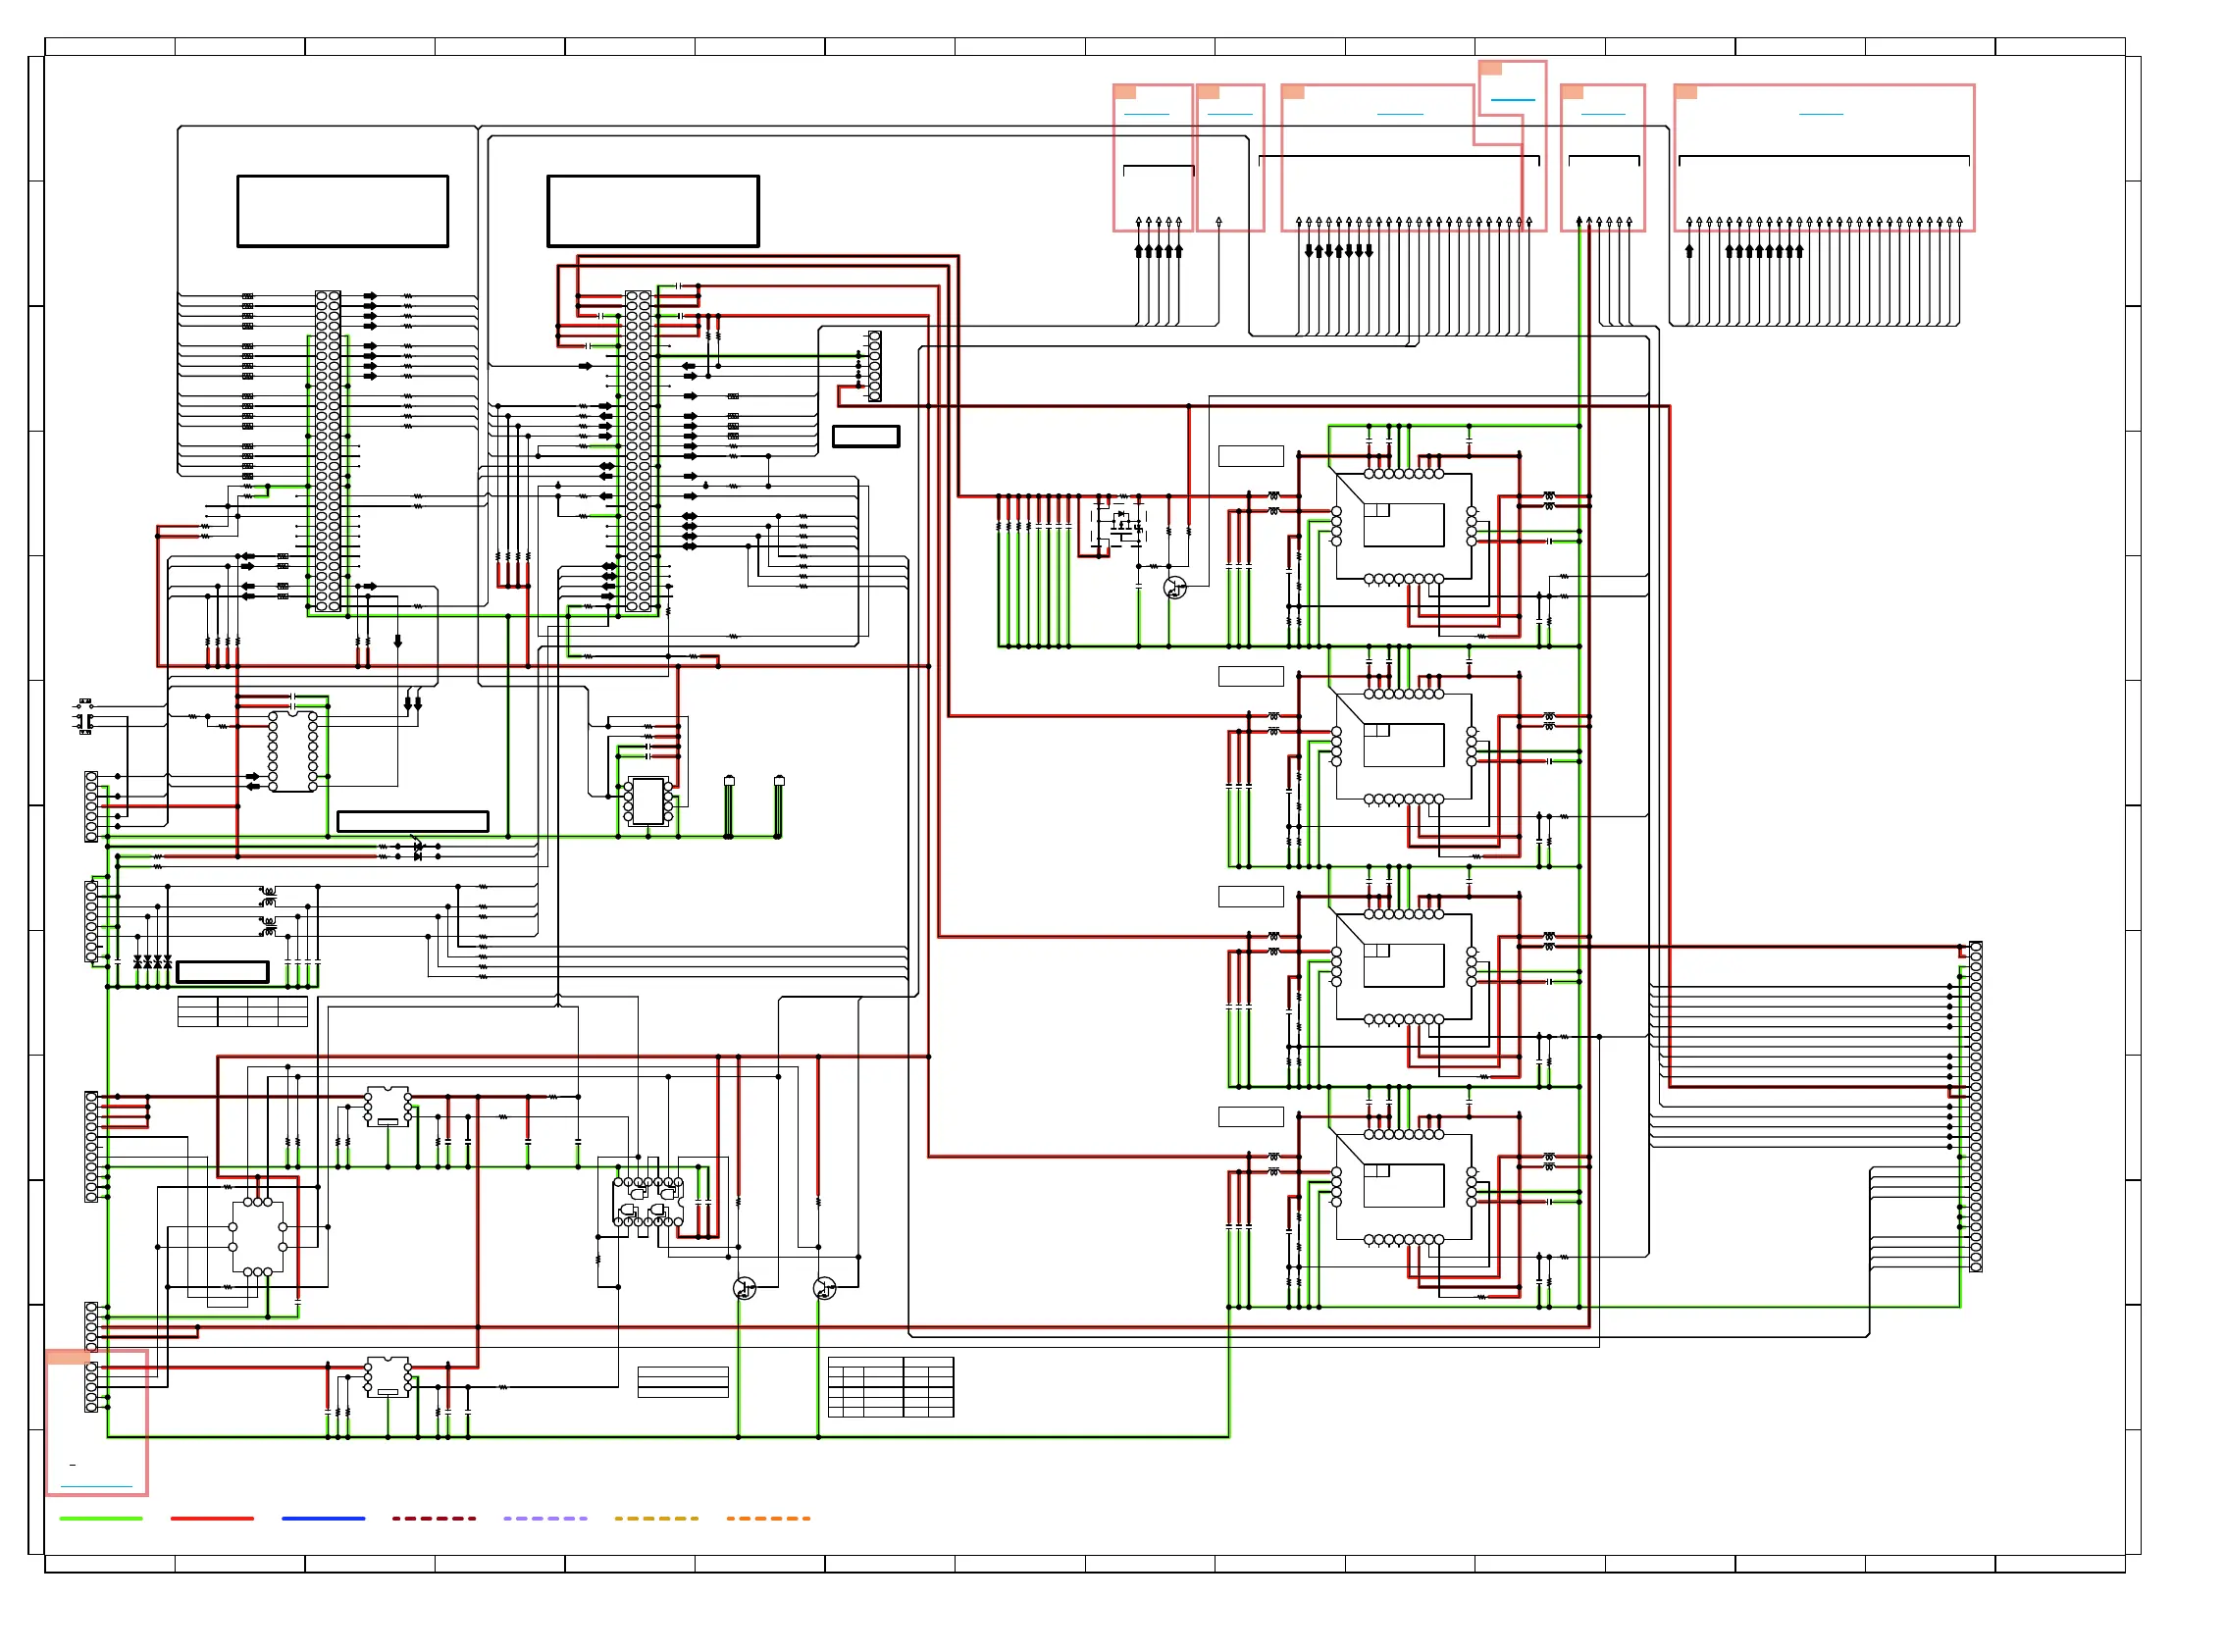Screen dimensions: 2225x1652
Task: Click the solid green line legend sample
Action: [101, 1518]
